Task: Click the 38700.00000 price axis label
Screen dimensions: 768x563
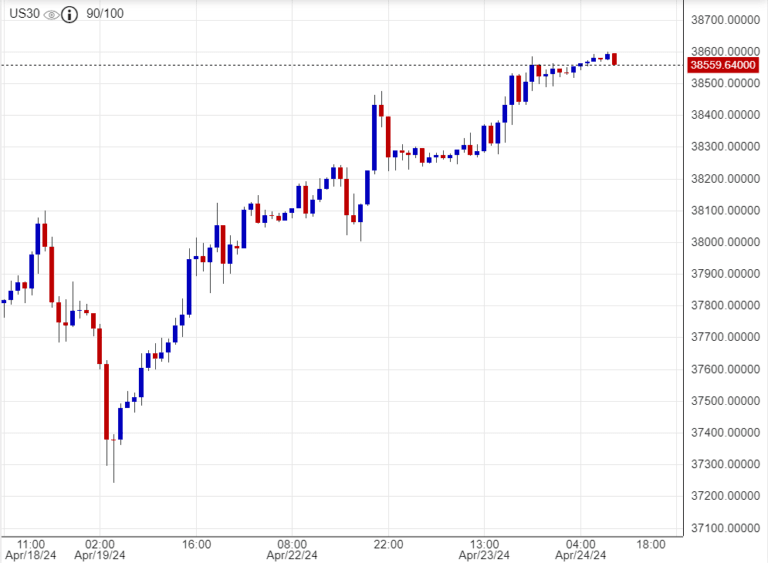Action: (722, 19)
